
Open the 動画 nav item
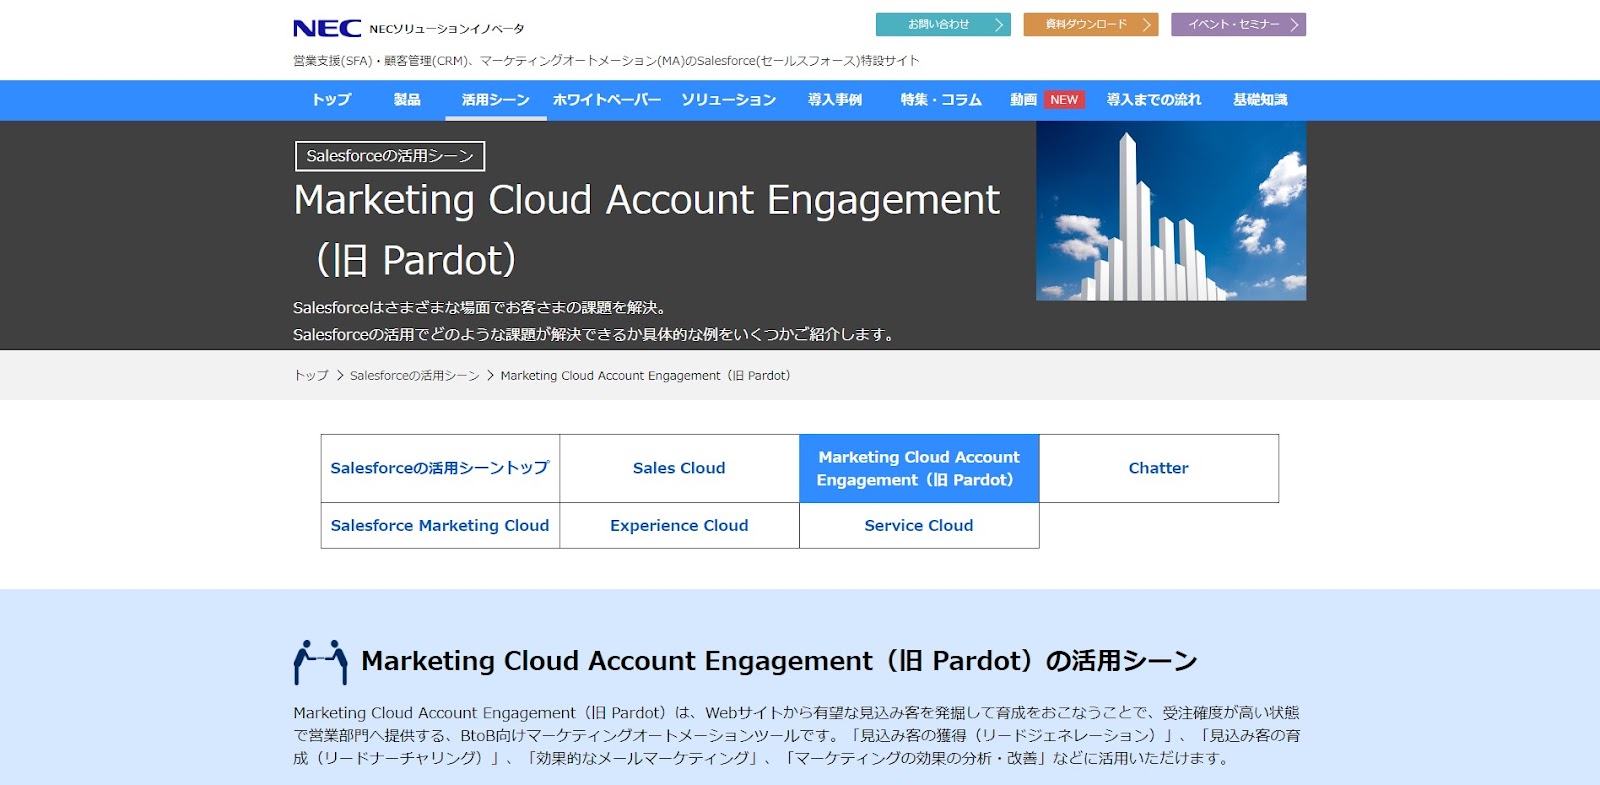(x=1023, y=100)
